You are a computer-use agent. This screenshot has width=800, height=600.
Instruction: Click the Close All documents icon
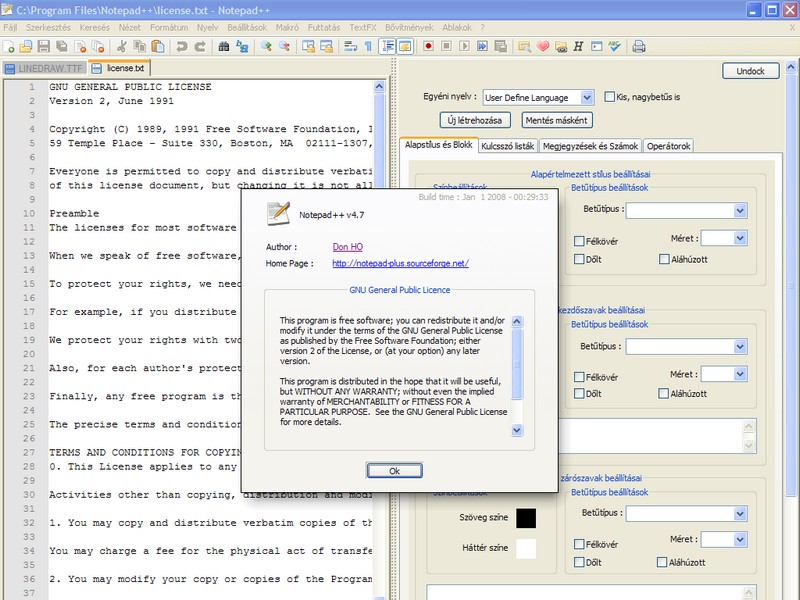pos(98,47)
